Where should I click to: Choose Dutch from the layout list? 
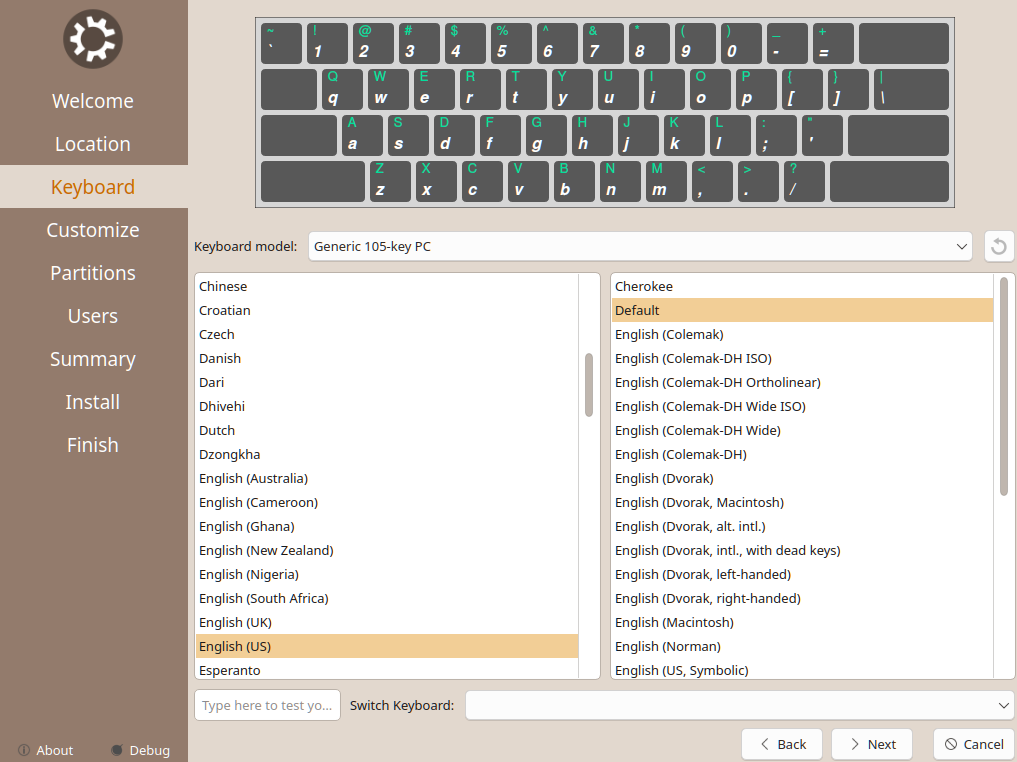click(217, 430)
